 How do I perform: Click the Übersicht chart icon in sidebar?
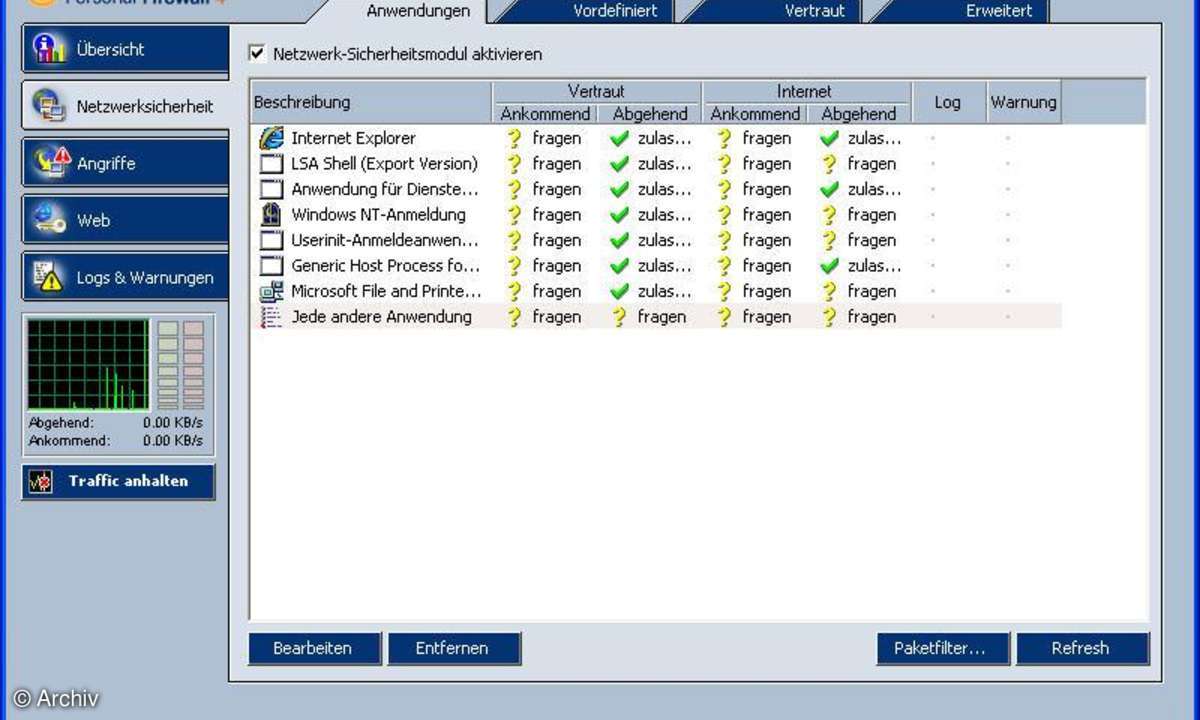pyautogui.click(x=50, y=49)
